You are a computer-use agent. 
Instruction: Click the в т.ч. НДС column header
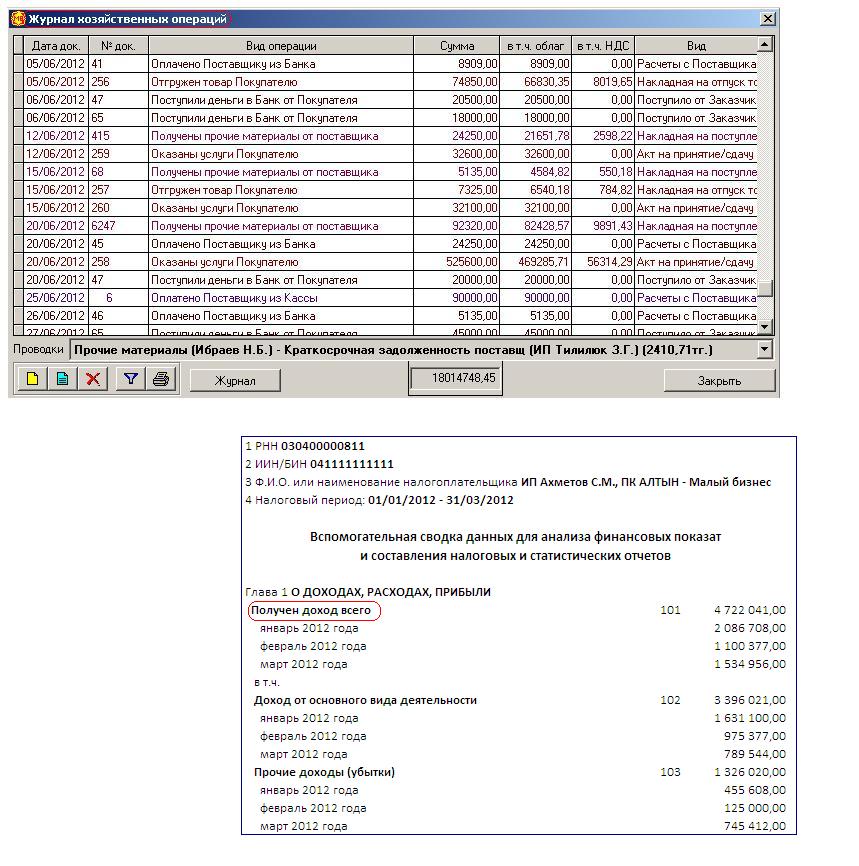pos(603,46)
